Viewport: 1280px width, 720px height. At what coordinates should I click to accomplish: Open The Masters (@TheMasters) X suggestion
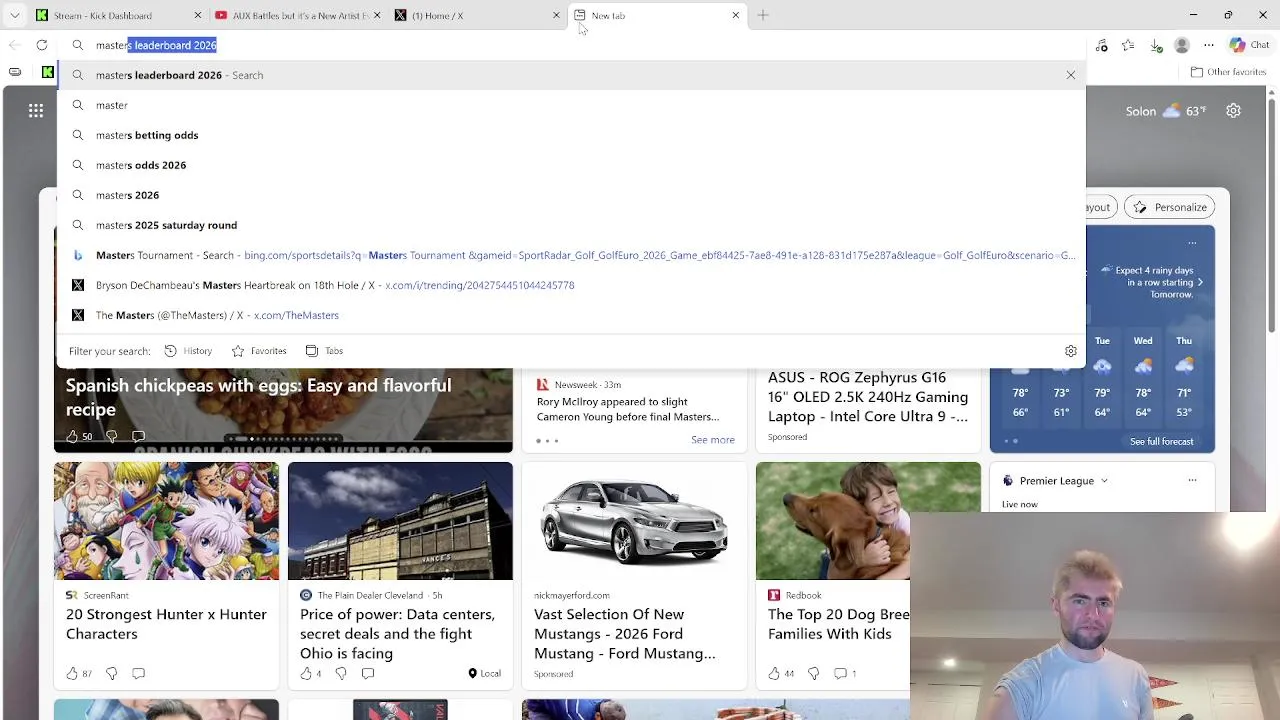pos(571,315)
